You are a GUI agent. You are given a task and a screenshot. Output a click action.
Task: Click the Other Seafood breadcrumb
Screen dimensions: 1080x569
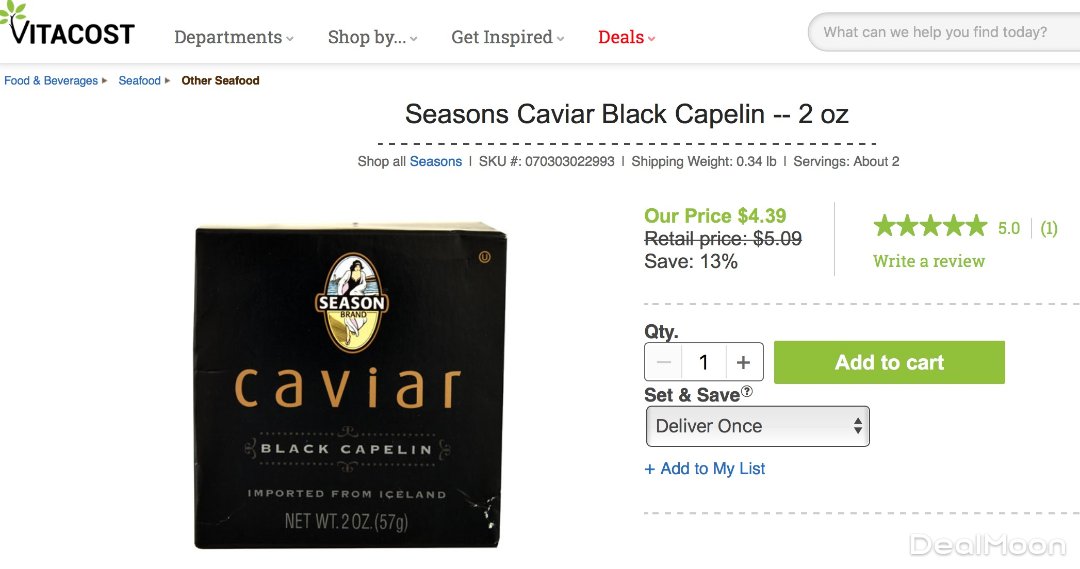click(220, 81)
